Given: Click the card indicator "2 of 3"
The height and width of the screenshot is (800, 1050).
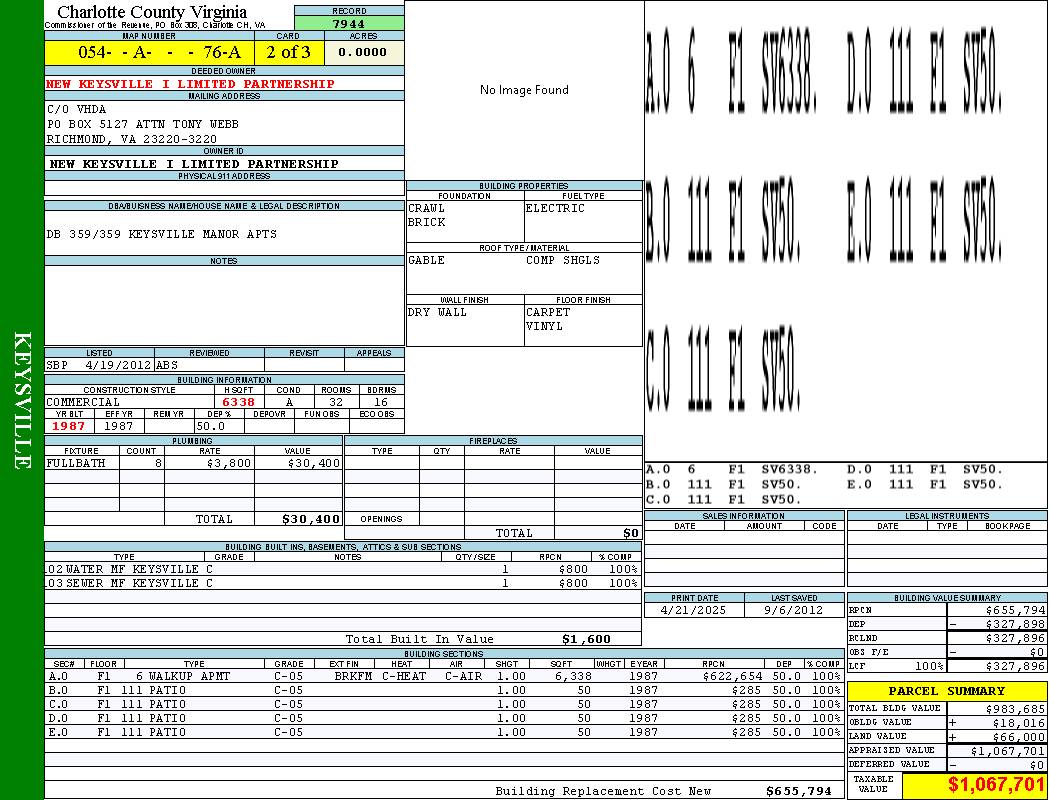Looking at the screenshot, I should [x=289, y=52].
